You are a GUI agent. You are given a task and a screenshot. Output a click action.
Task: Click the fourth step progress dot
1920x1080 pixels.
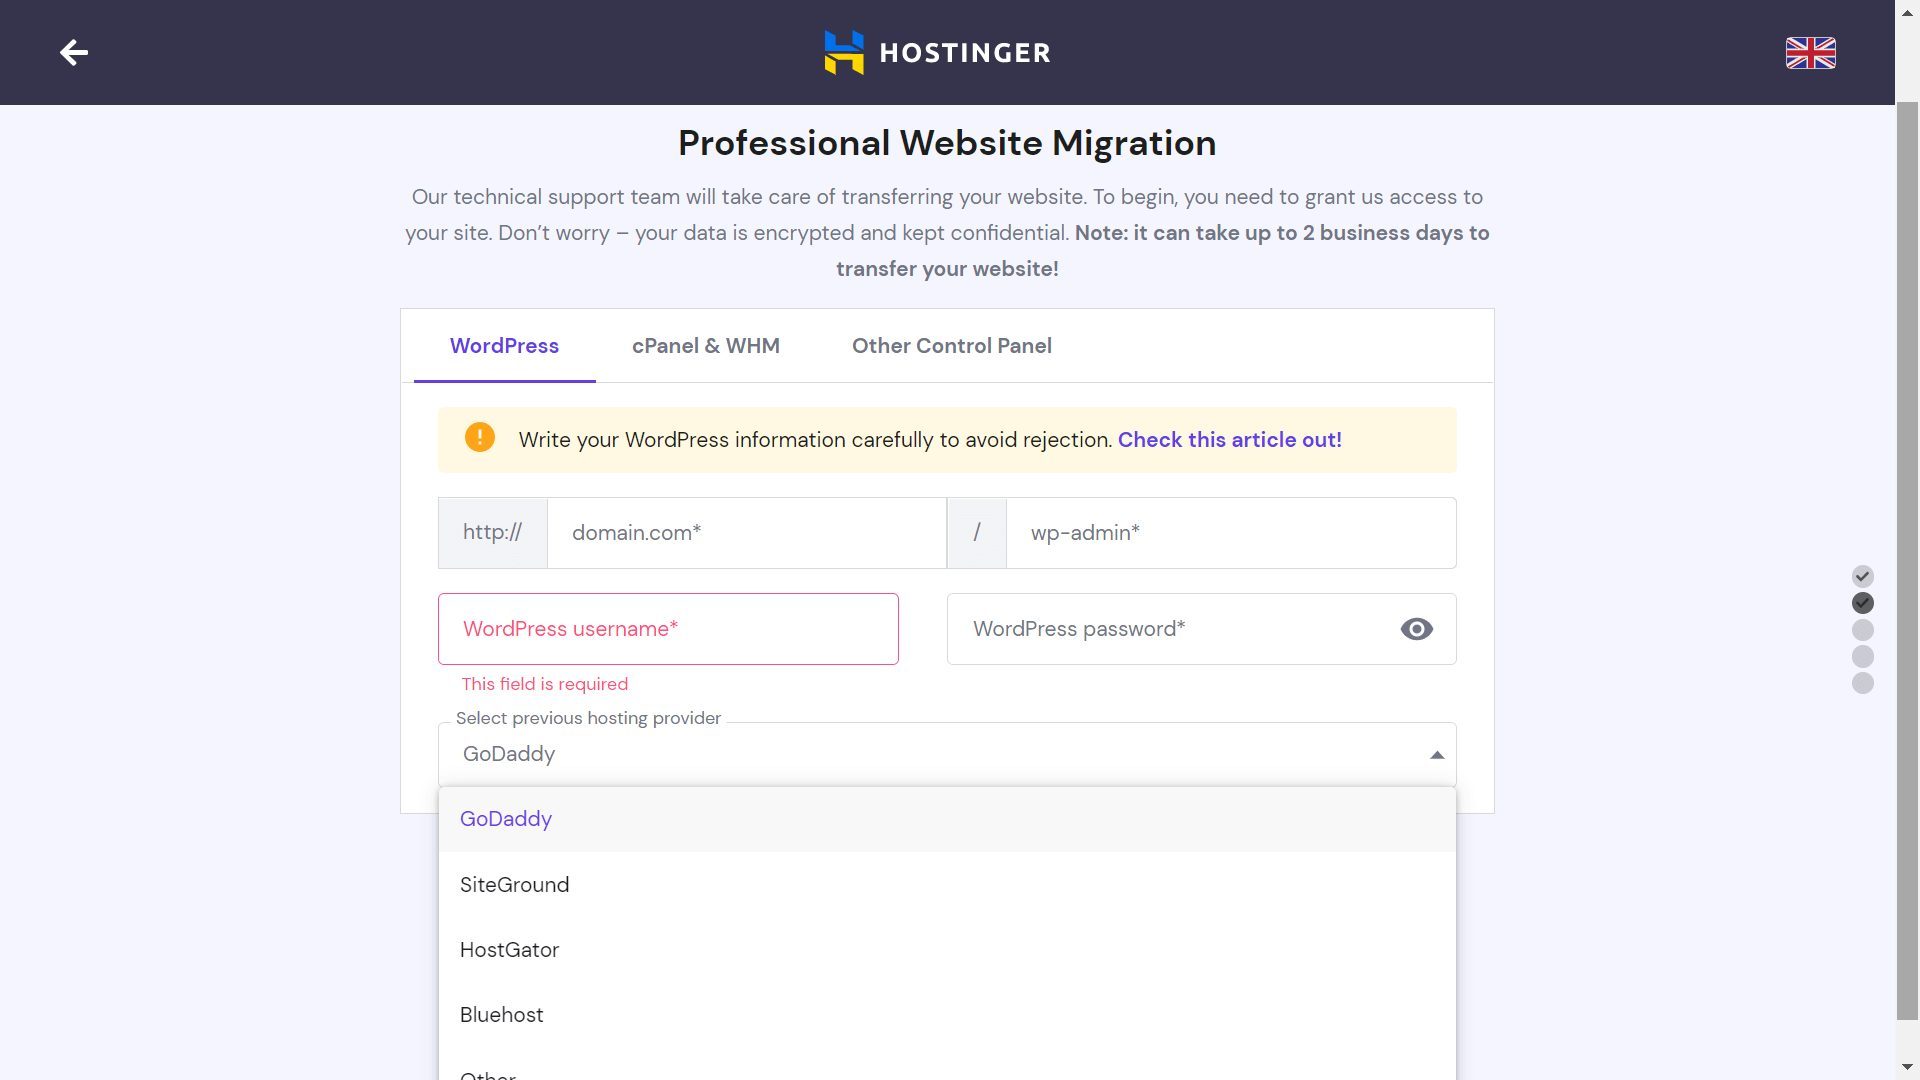(x=1862, y=656)
